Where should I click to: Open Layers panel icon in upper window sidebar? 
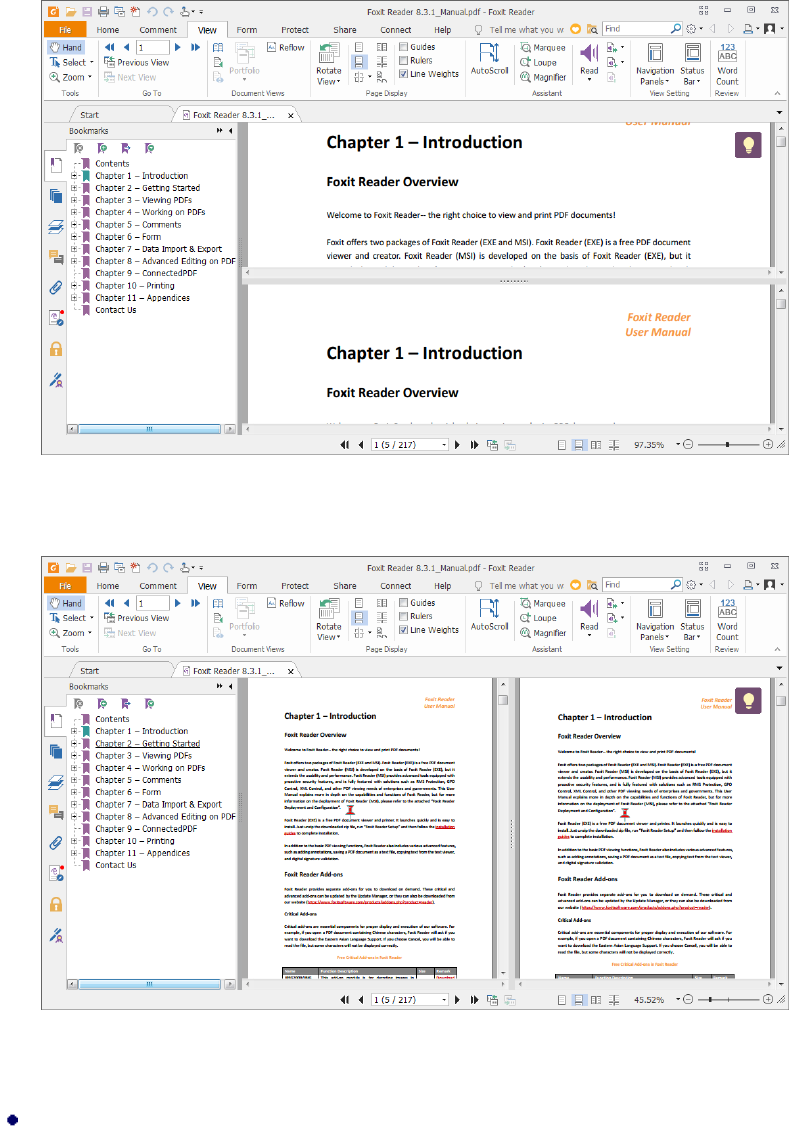click(x=55, y=227)
